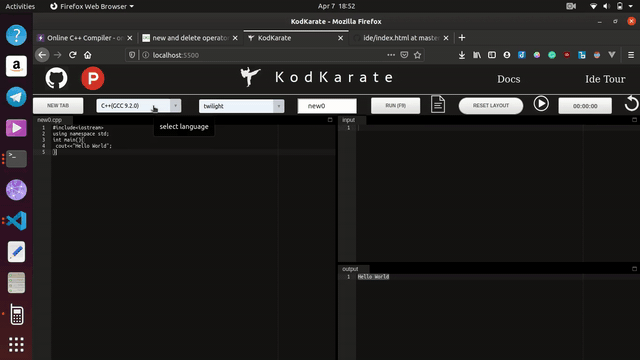
Task: Click the #include<iostream> code line
Action: click(x=78, y=128)
